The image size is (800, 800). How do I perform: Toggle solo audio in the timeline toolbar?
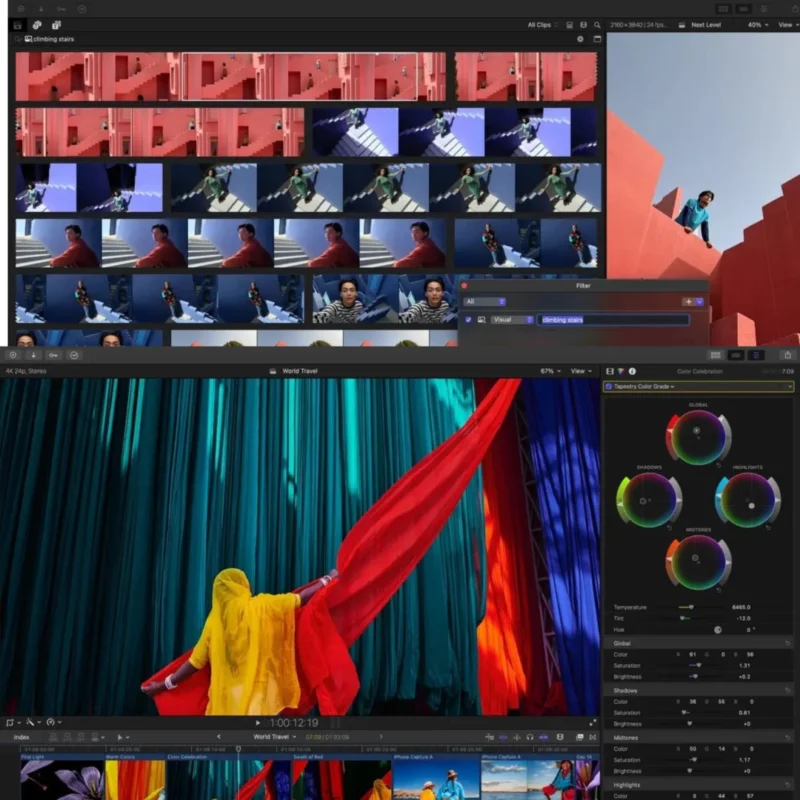click(x=529, y=737)
